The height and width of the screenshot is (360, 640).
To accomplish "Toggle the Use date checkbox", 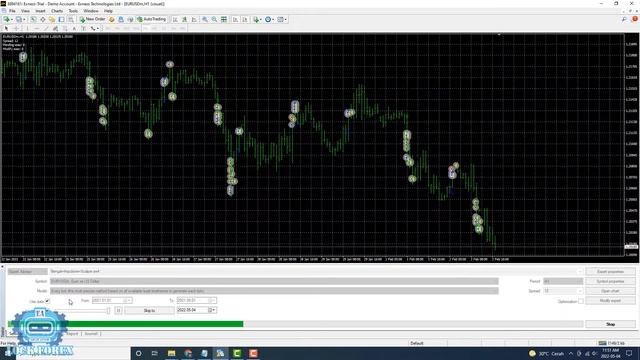I will 47,301.
